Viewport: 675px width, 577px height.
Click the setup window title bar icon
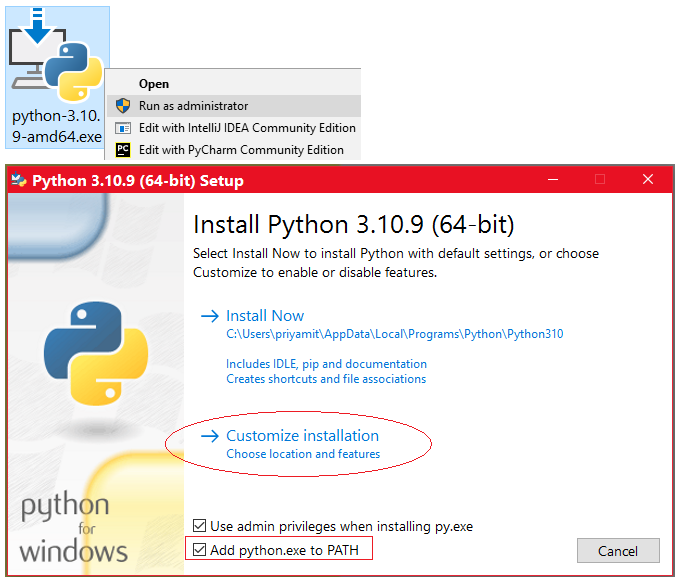click(x=19, y=180)
